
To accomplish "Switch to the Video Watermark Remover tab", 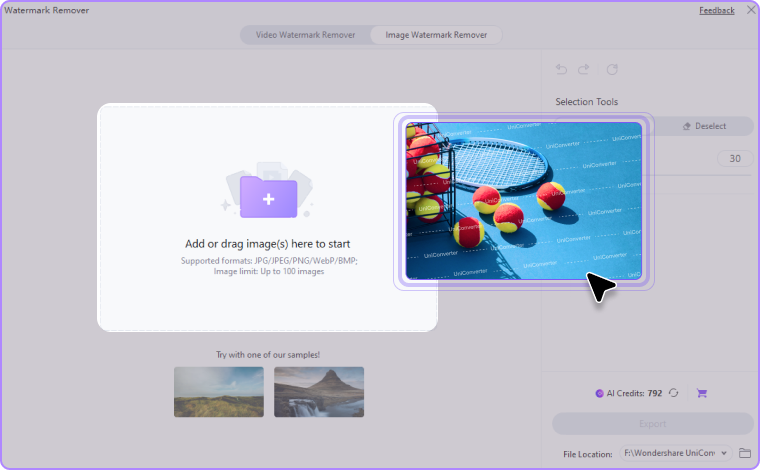I will 305,35.
